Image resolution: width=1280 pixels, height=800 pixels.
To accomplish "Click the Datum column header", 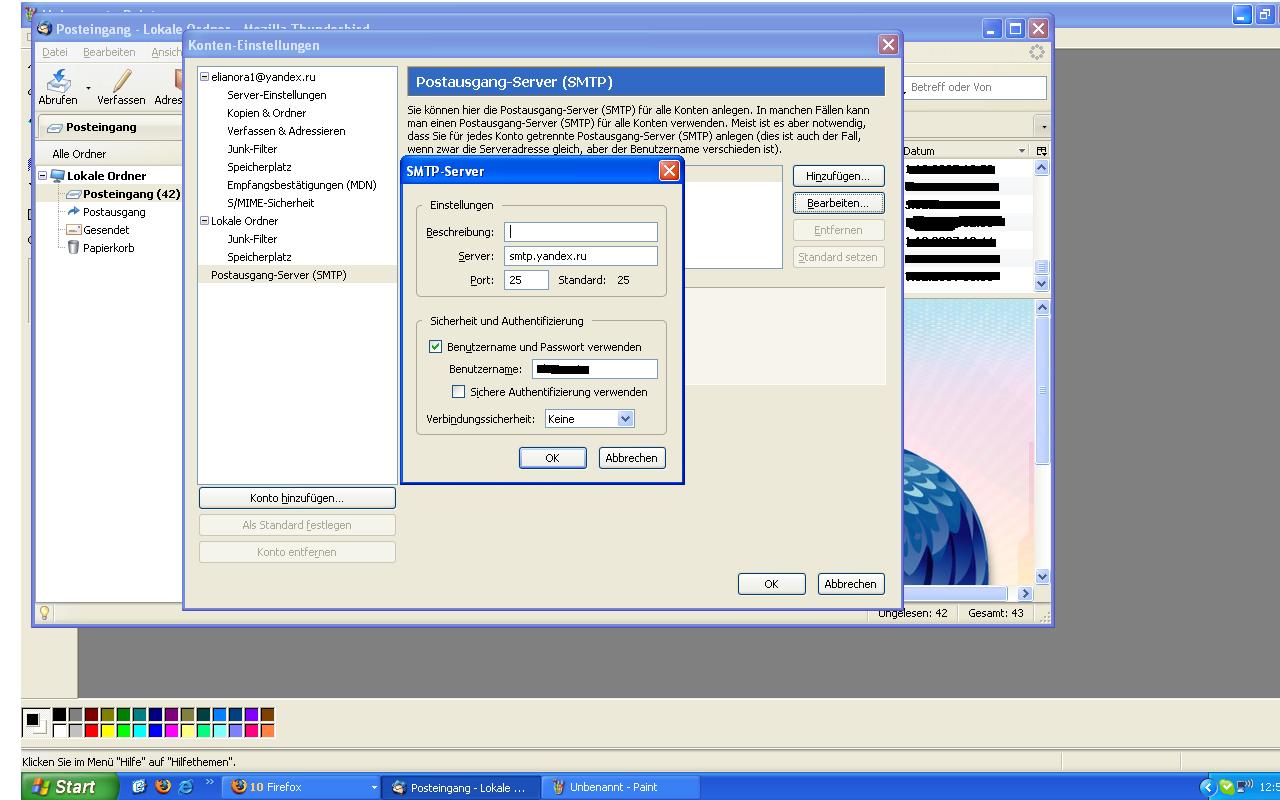I will tap(966, 151).
